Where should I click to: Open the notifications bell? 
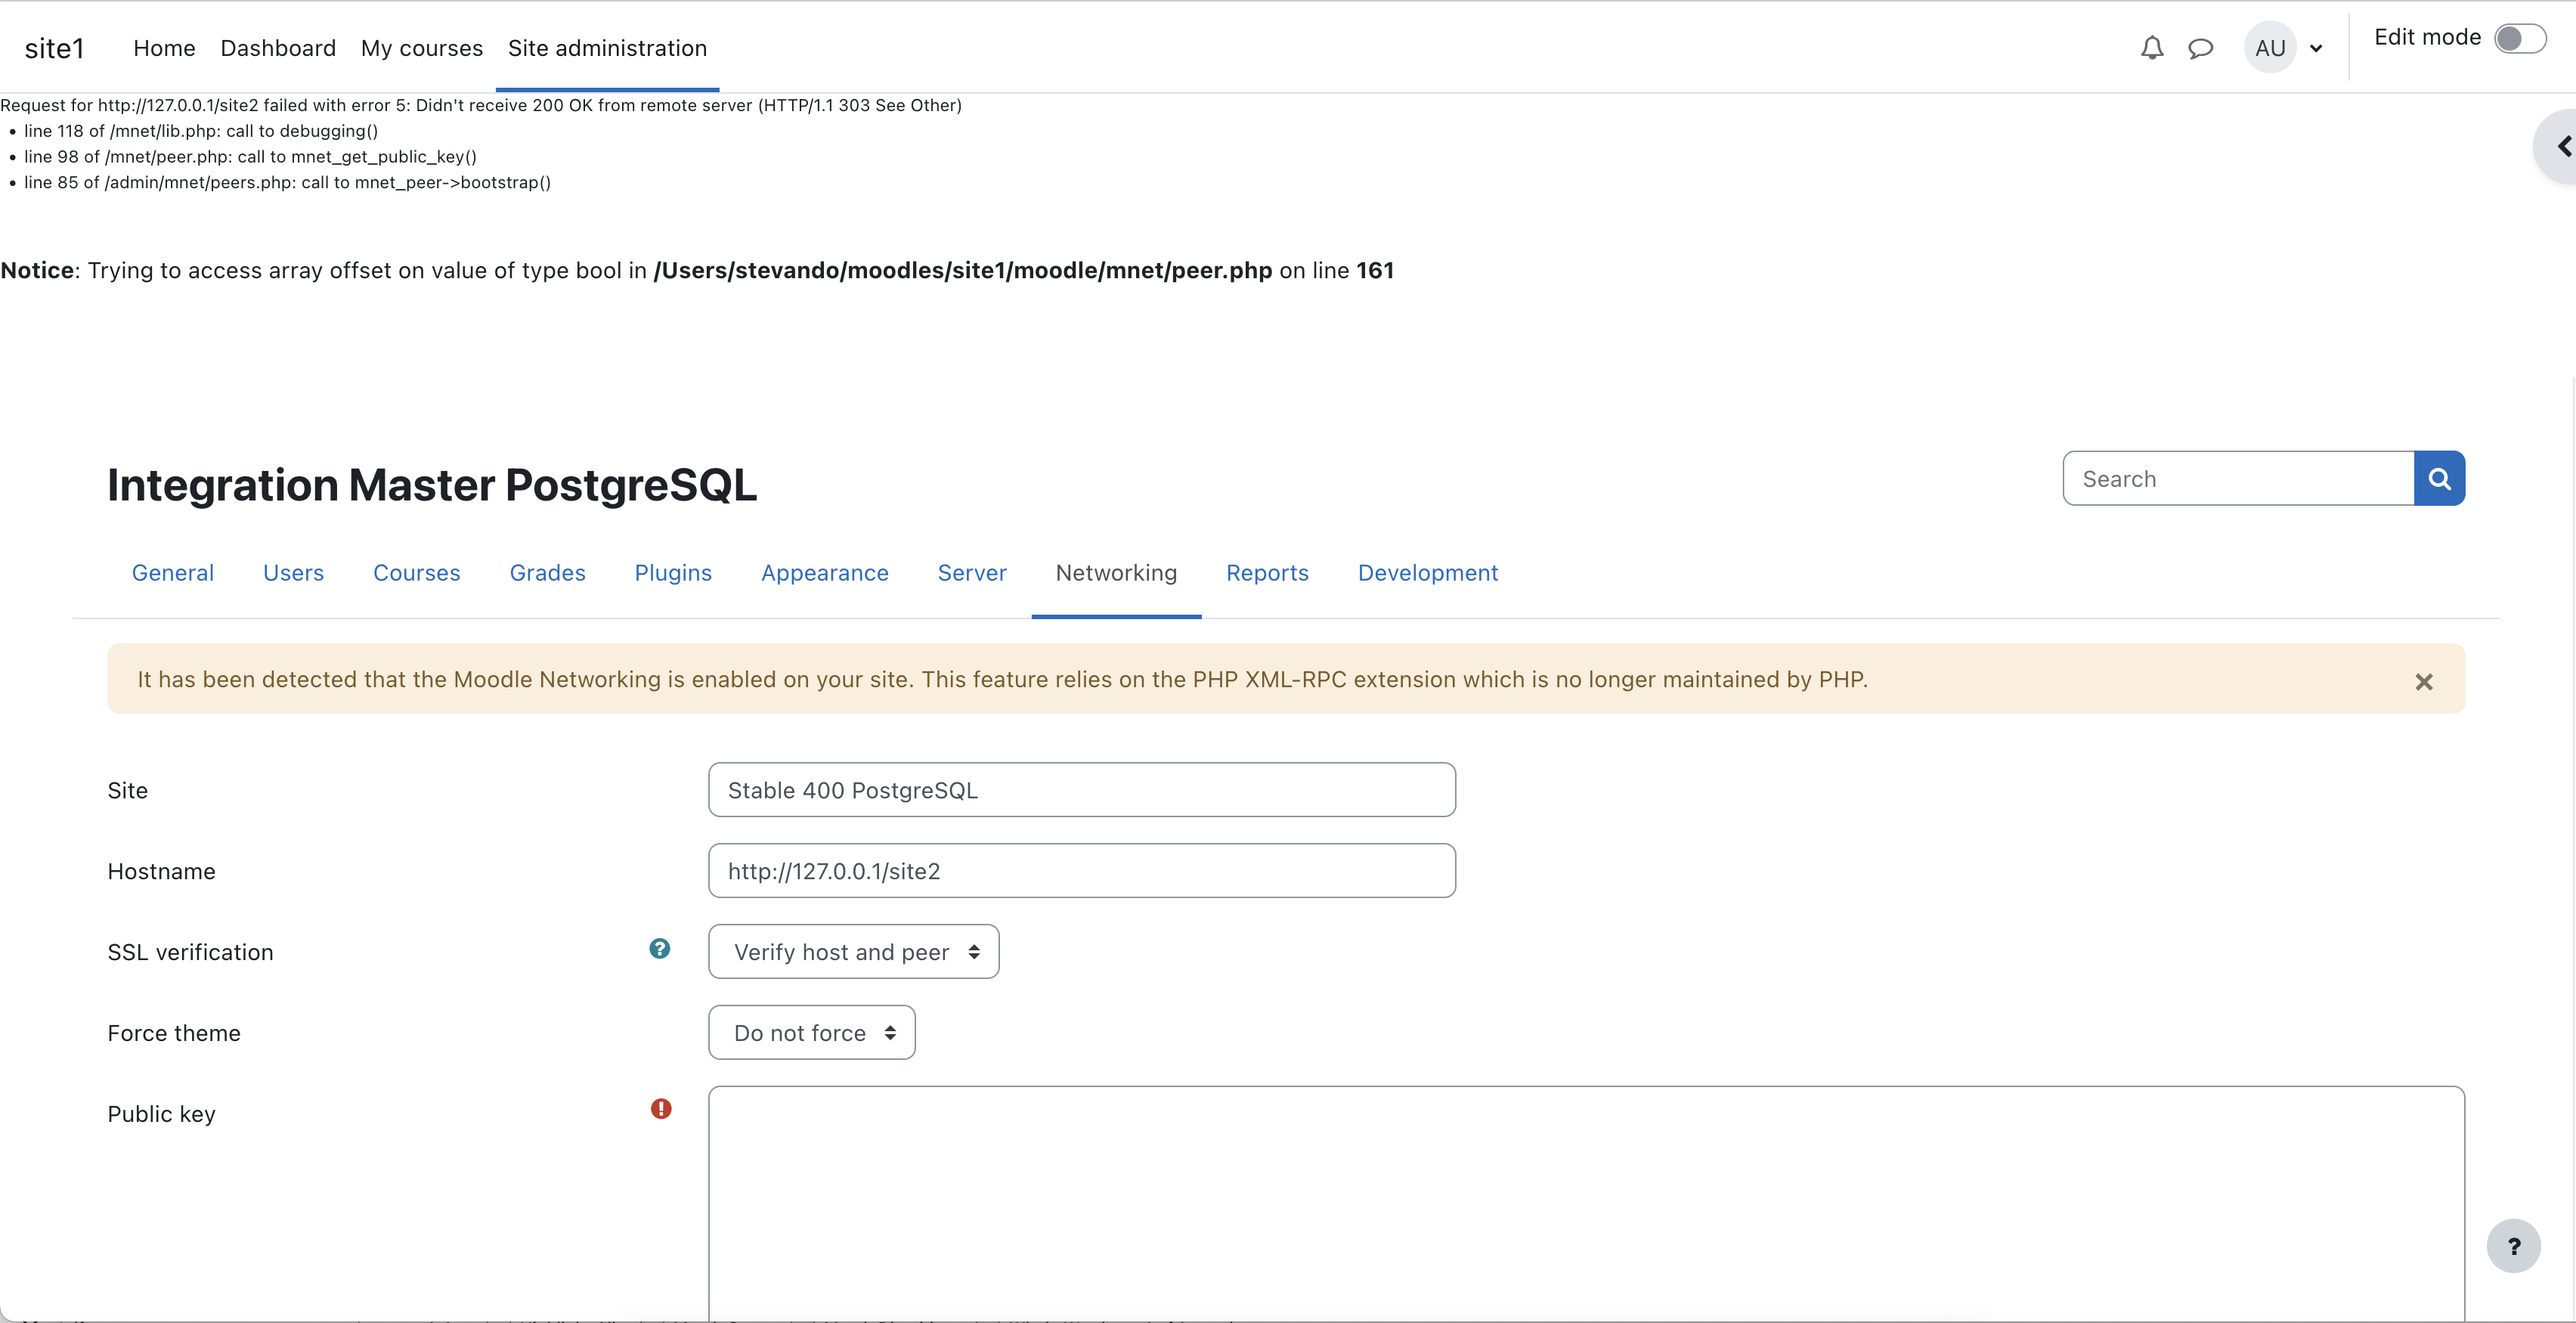(2152, 48)
